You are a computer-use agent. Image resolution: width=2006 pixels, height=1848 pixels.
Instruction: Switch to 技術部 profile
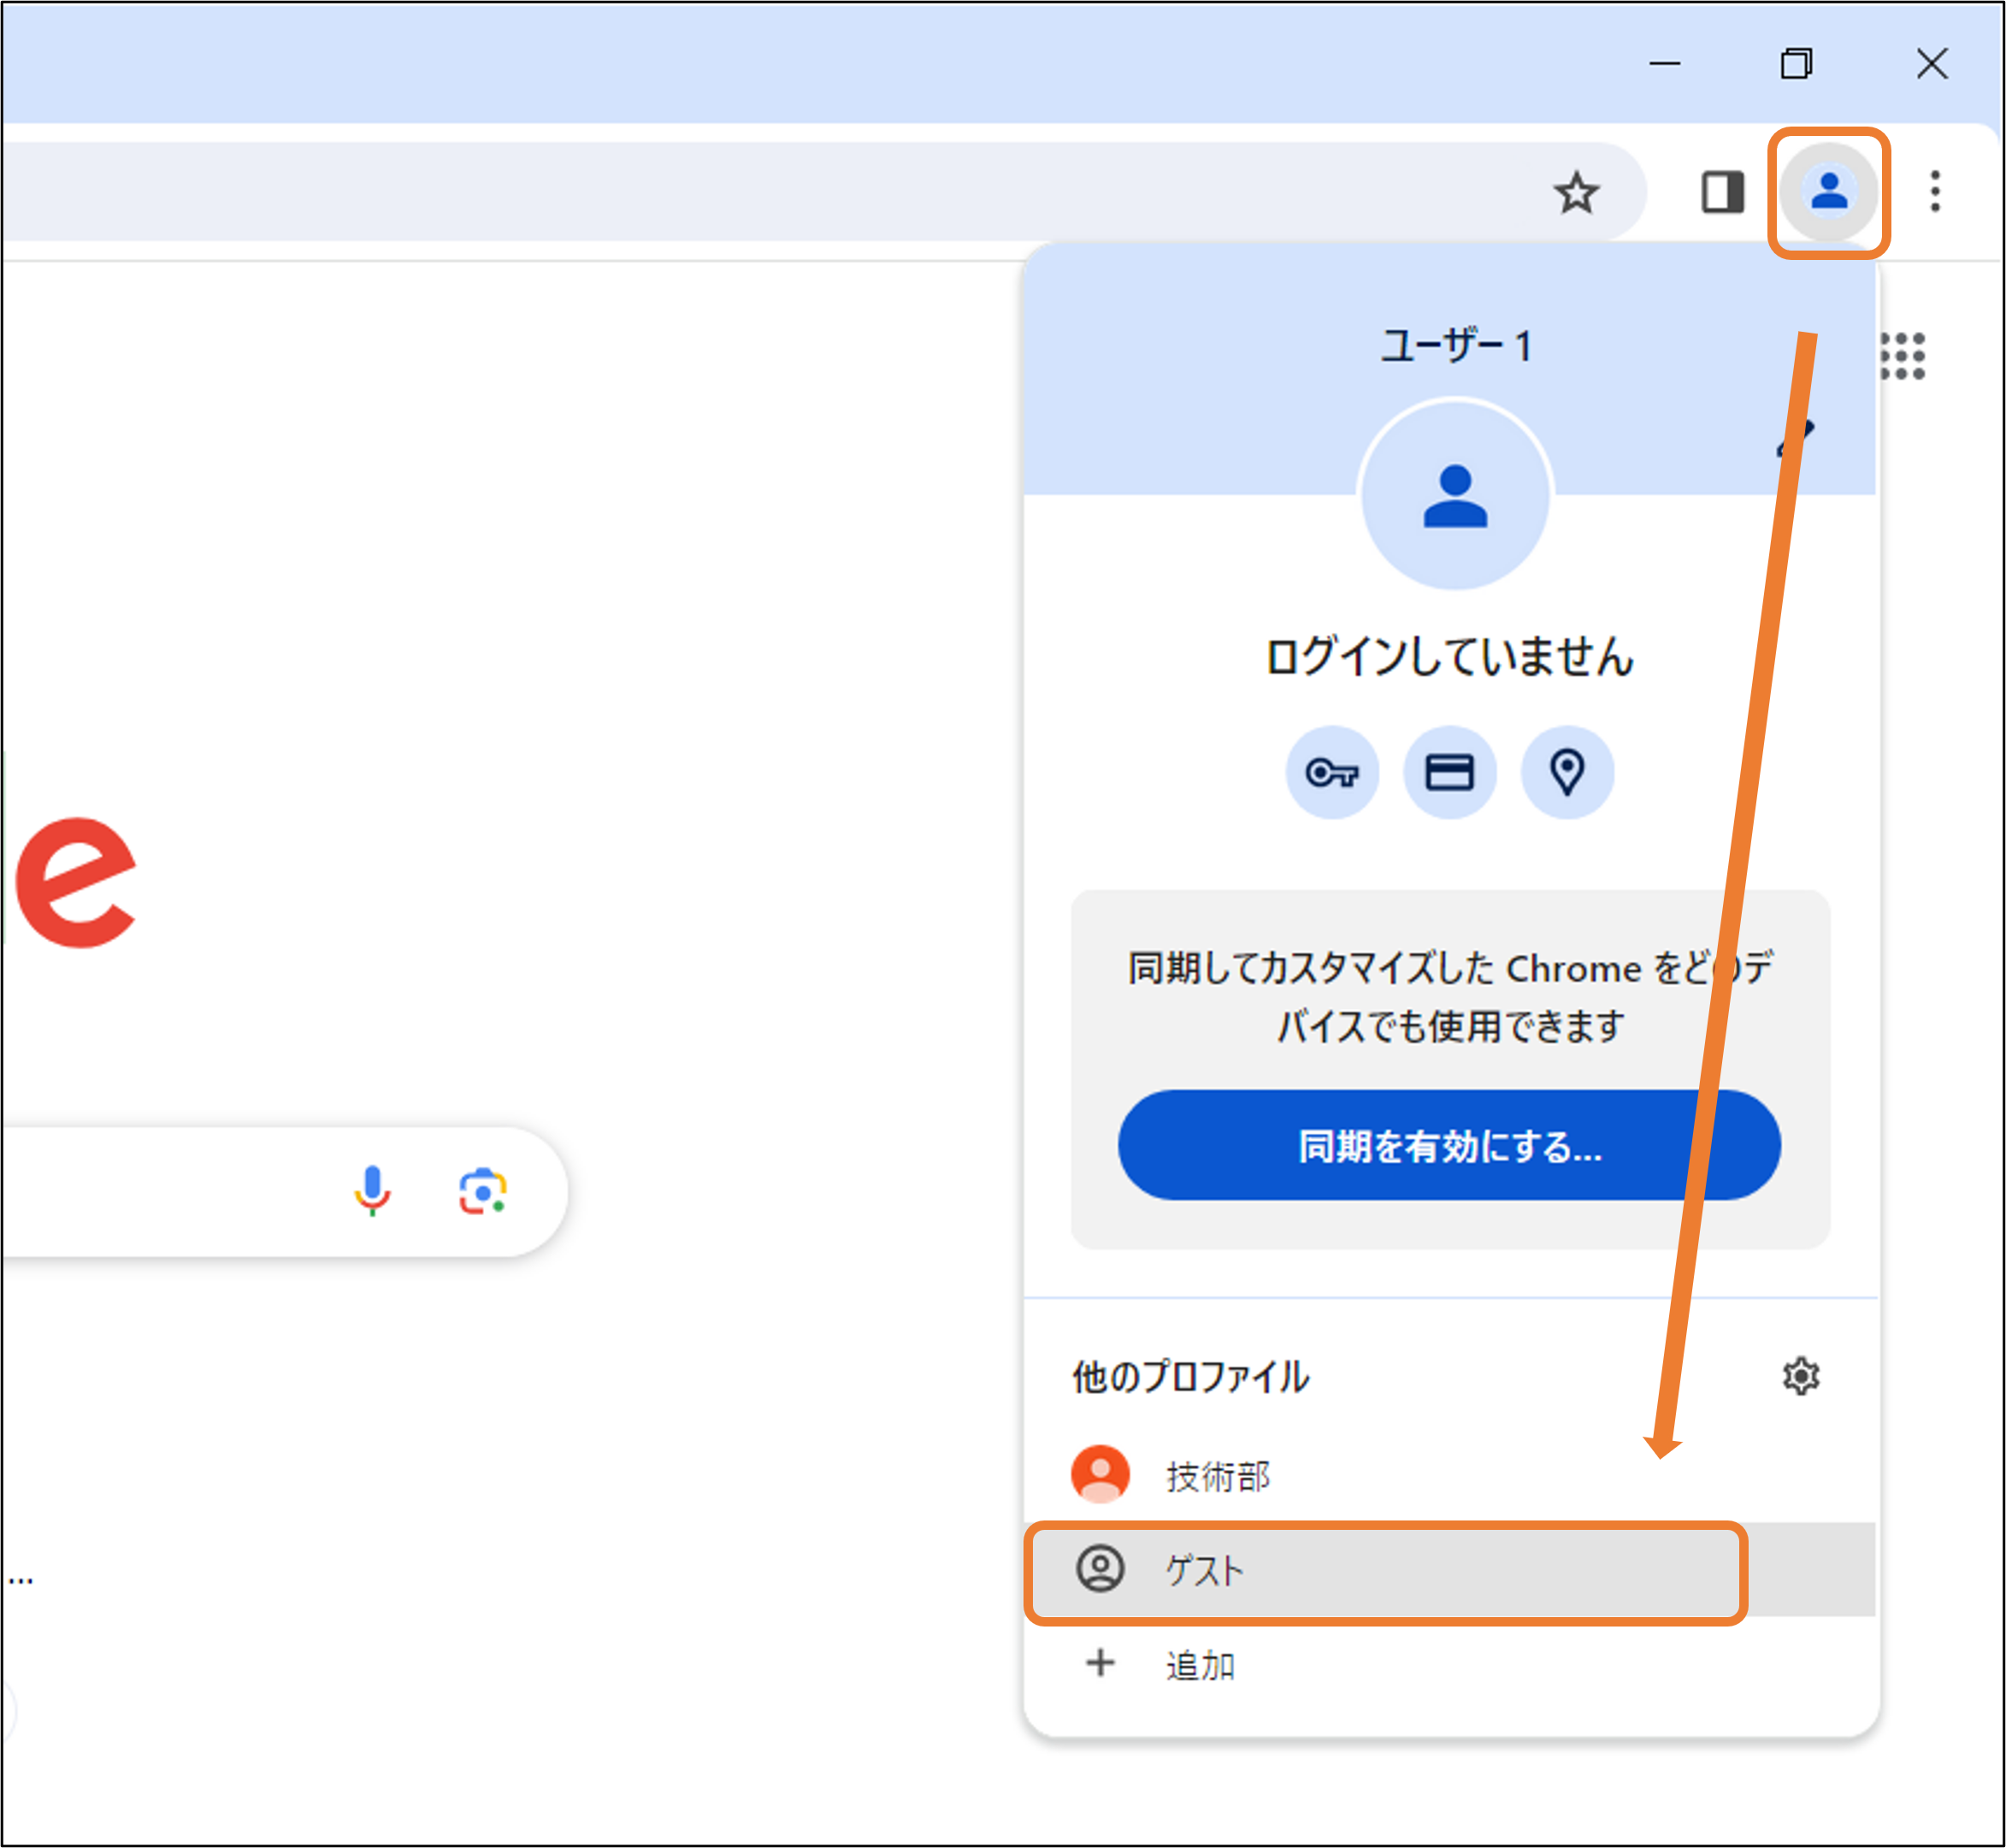point(1449,1475)
